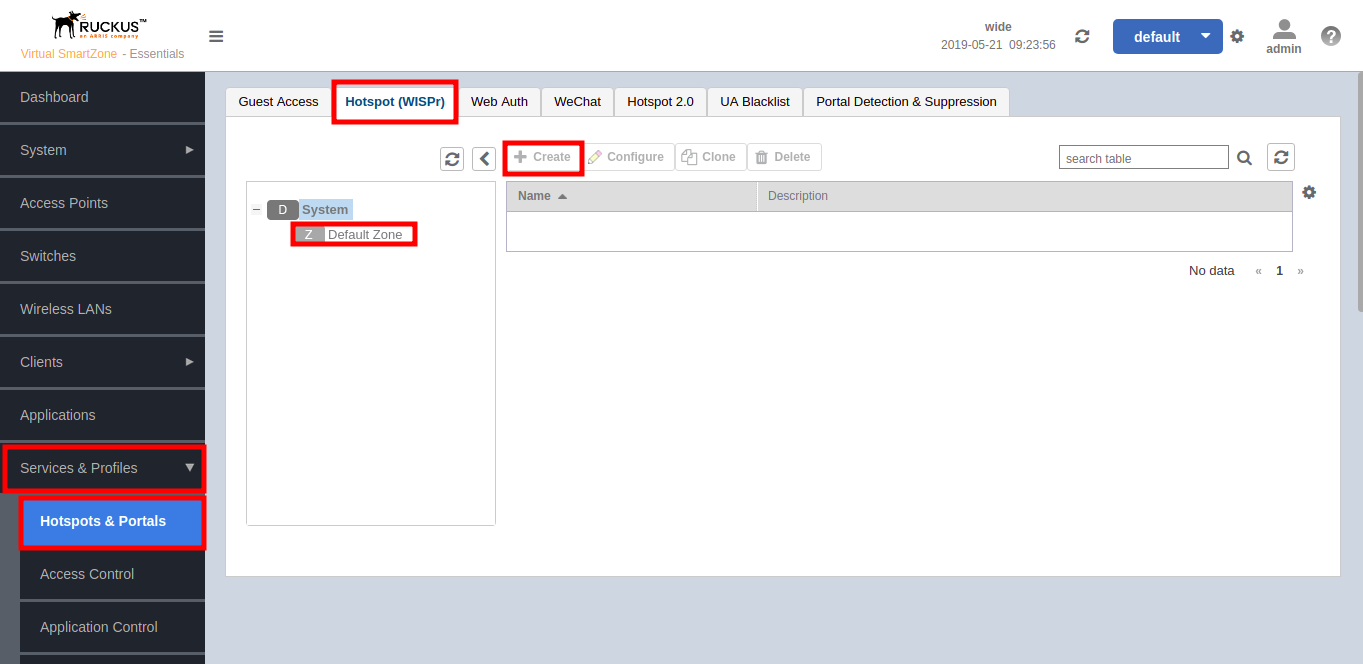Collapse the System tree node
Screen dimensions: 1363x664
[257, 210]
